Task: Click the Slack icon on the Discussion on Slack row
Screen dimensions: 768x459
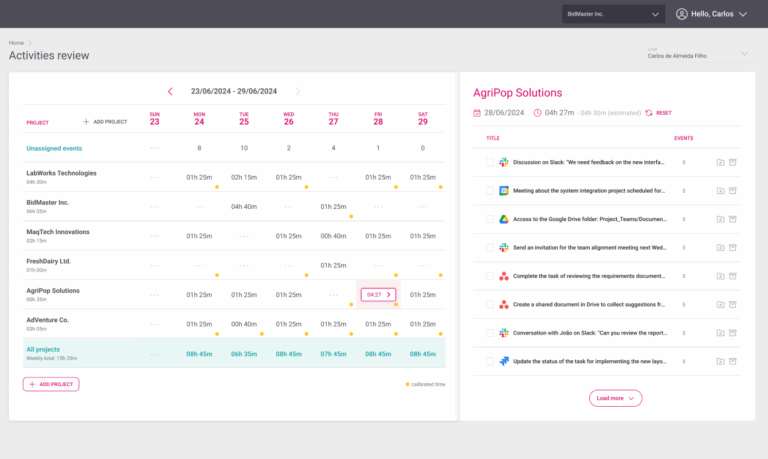Action: (504, 162)
